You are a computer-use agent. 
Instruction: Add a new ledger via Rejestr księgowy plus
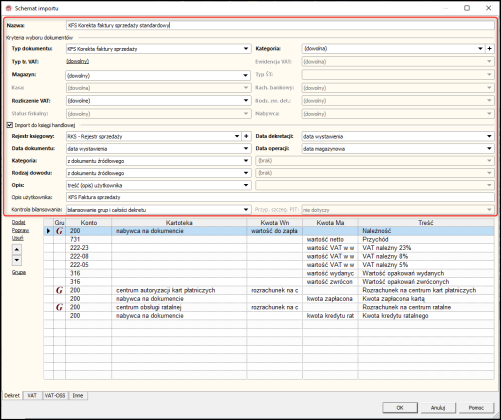coord(246,136)
